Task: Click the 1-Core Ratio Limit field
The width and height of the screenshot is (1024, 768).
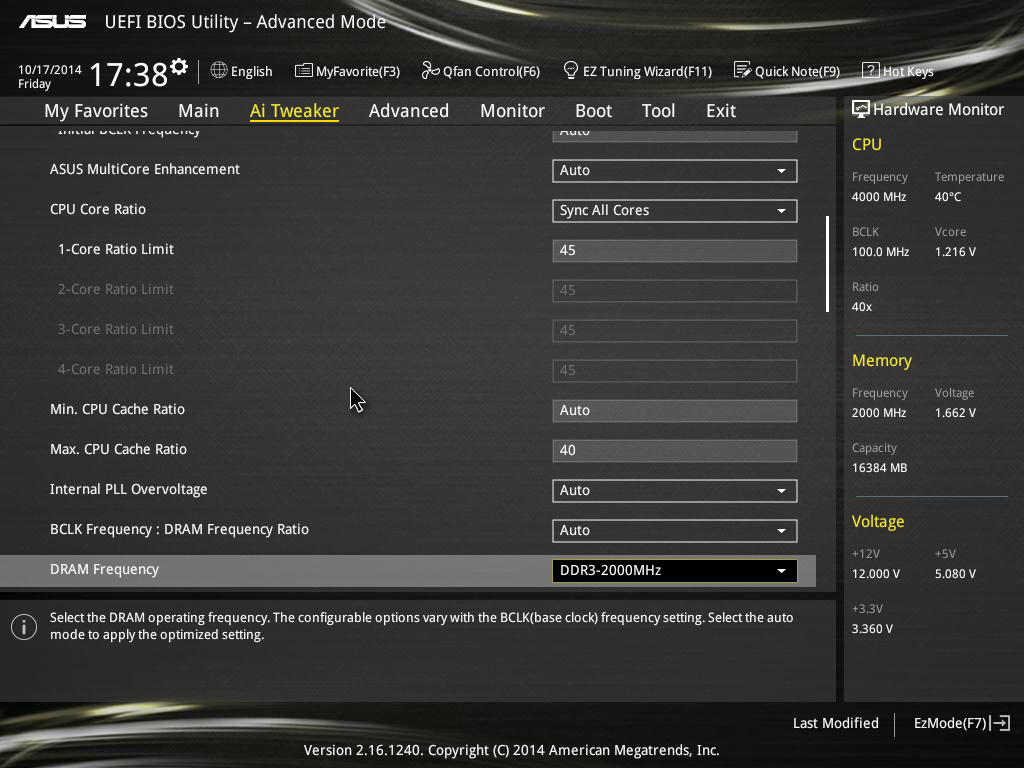Action: click(x=675, y=251)
